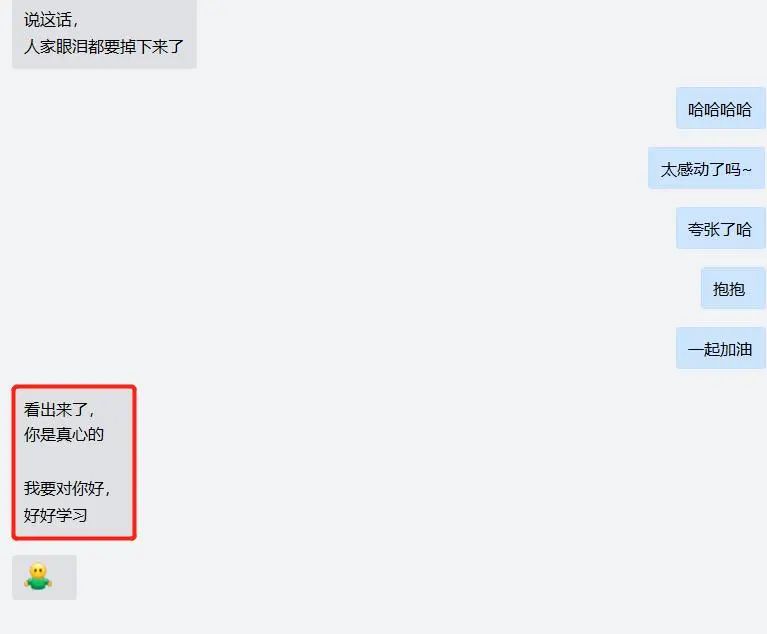Image resolution: width=767 pixels, height=634 pixels.
Task: Click gray padding beside the hugging emoji
Action: coord(65,577)
